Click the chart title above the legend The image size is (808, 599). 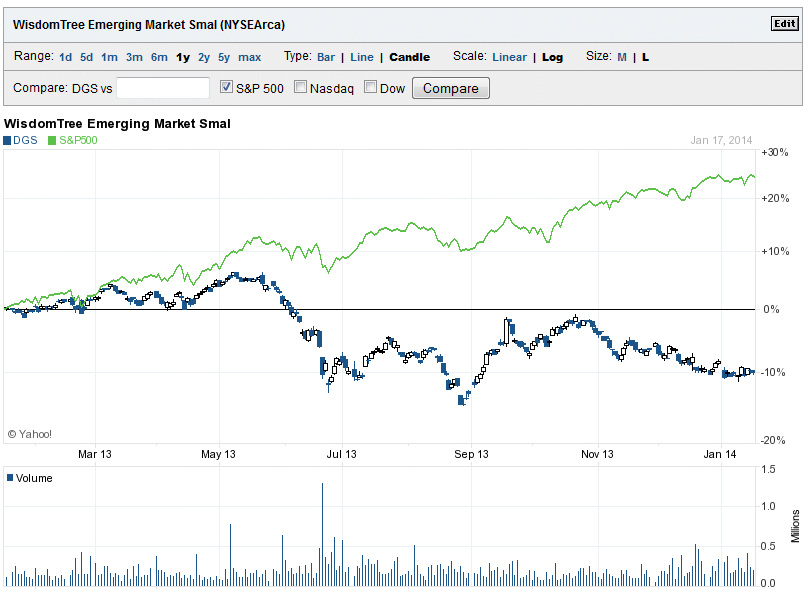(x=117, y=124)
